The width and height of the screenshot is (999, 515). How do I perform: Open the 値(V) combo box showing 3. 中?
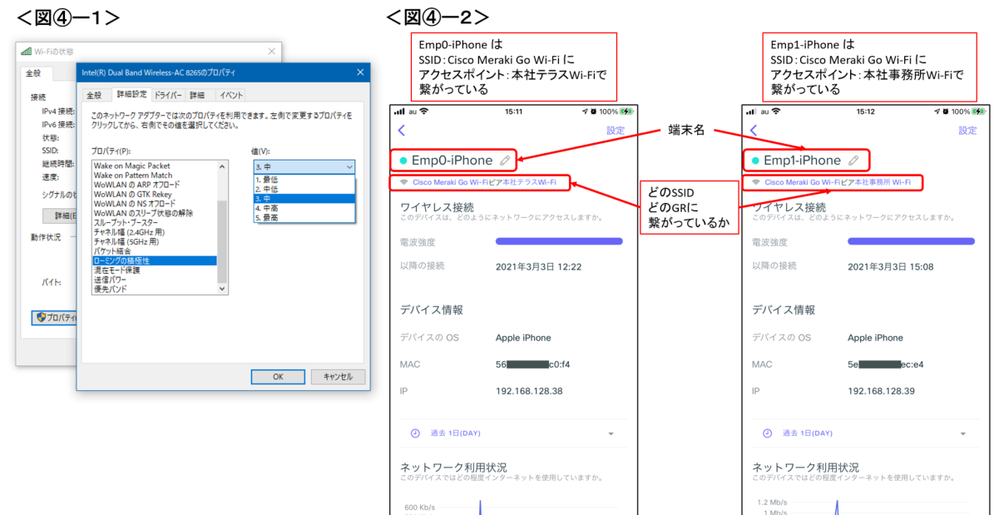(304, 167)
